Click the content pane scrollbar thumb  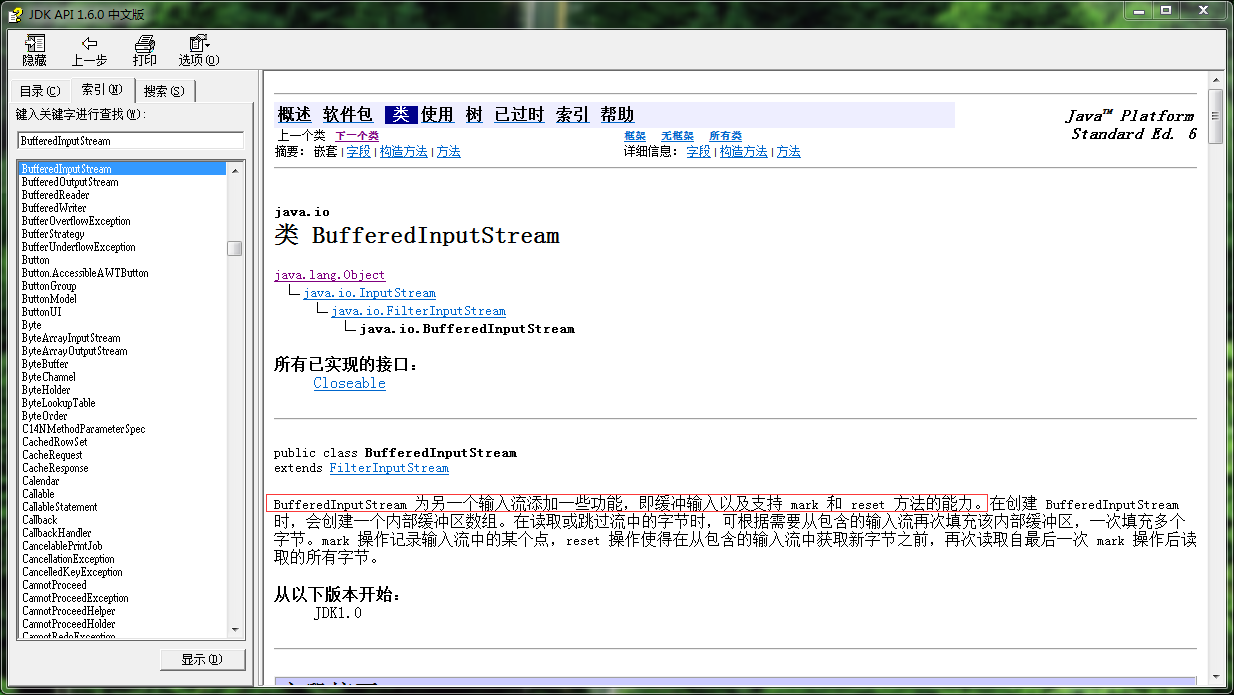(1216, 116)
